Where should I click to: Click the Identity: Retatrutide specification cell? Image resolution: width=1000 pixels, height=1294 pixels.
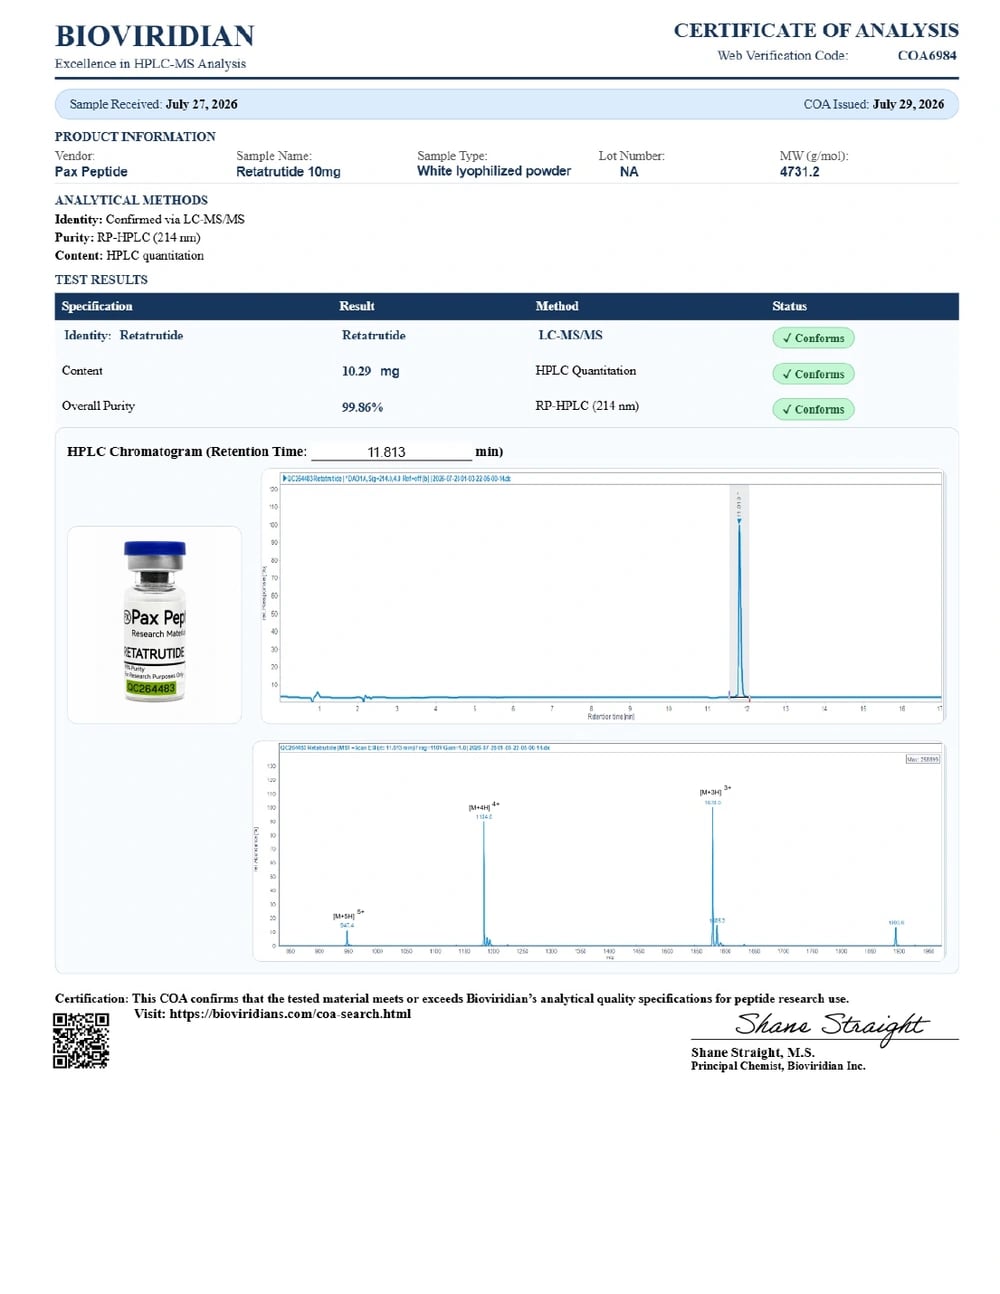click(123, 335)
